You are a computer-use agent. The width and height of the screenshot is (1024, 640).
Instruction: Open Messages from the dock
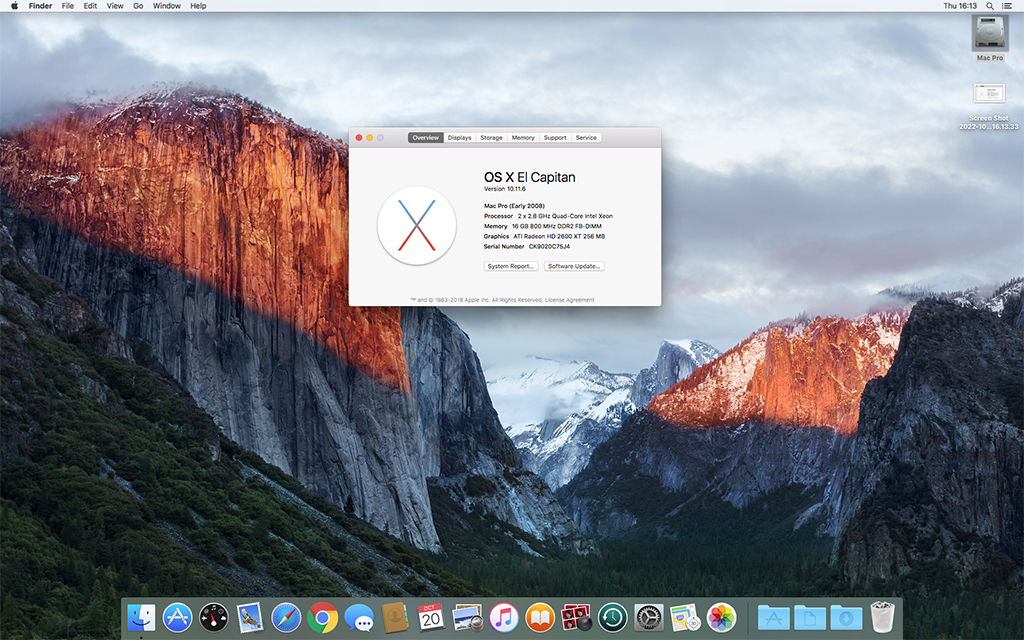click(x=358, y=617)
